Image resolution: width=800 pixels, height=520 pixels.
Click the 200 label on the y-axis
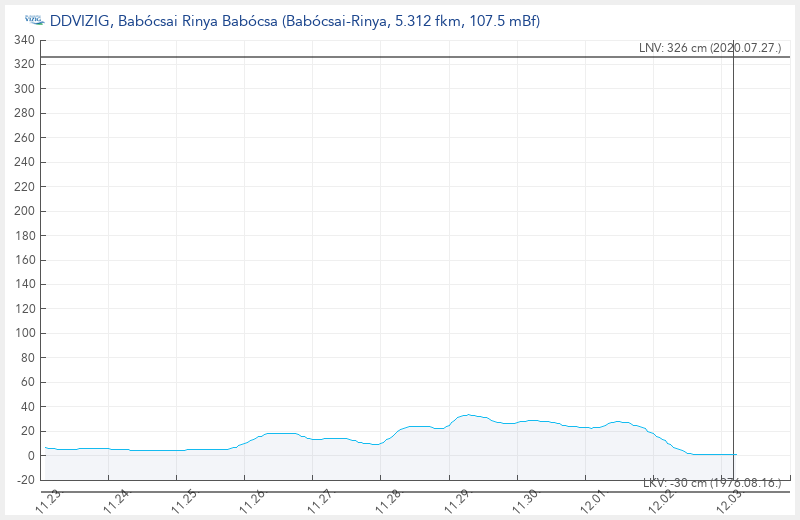(x=25, y=211)
